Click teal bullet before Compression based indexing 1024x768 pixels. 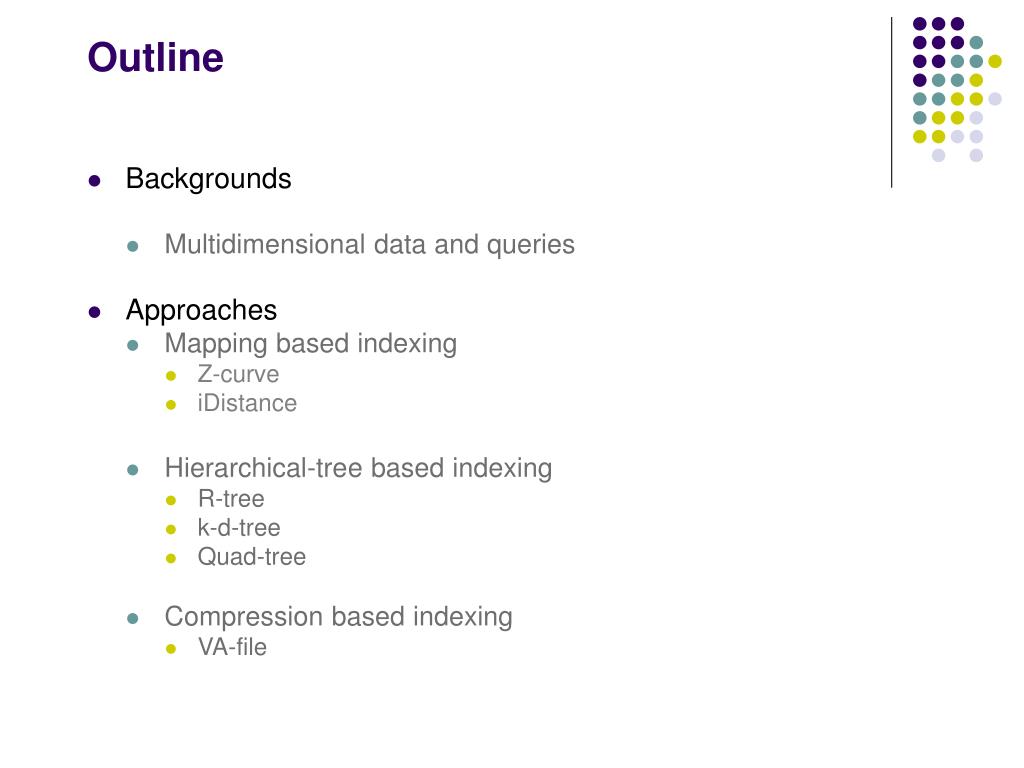133,618
